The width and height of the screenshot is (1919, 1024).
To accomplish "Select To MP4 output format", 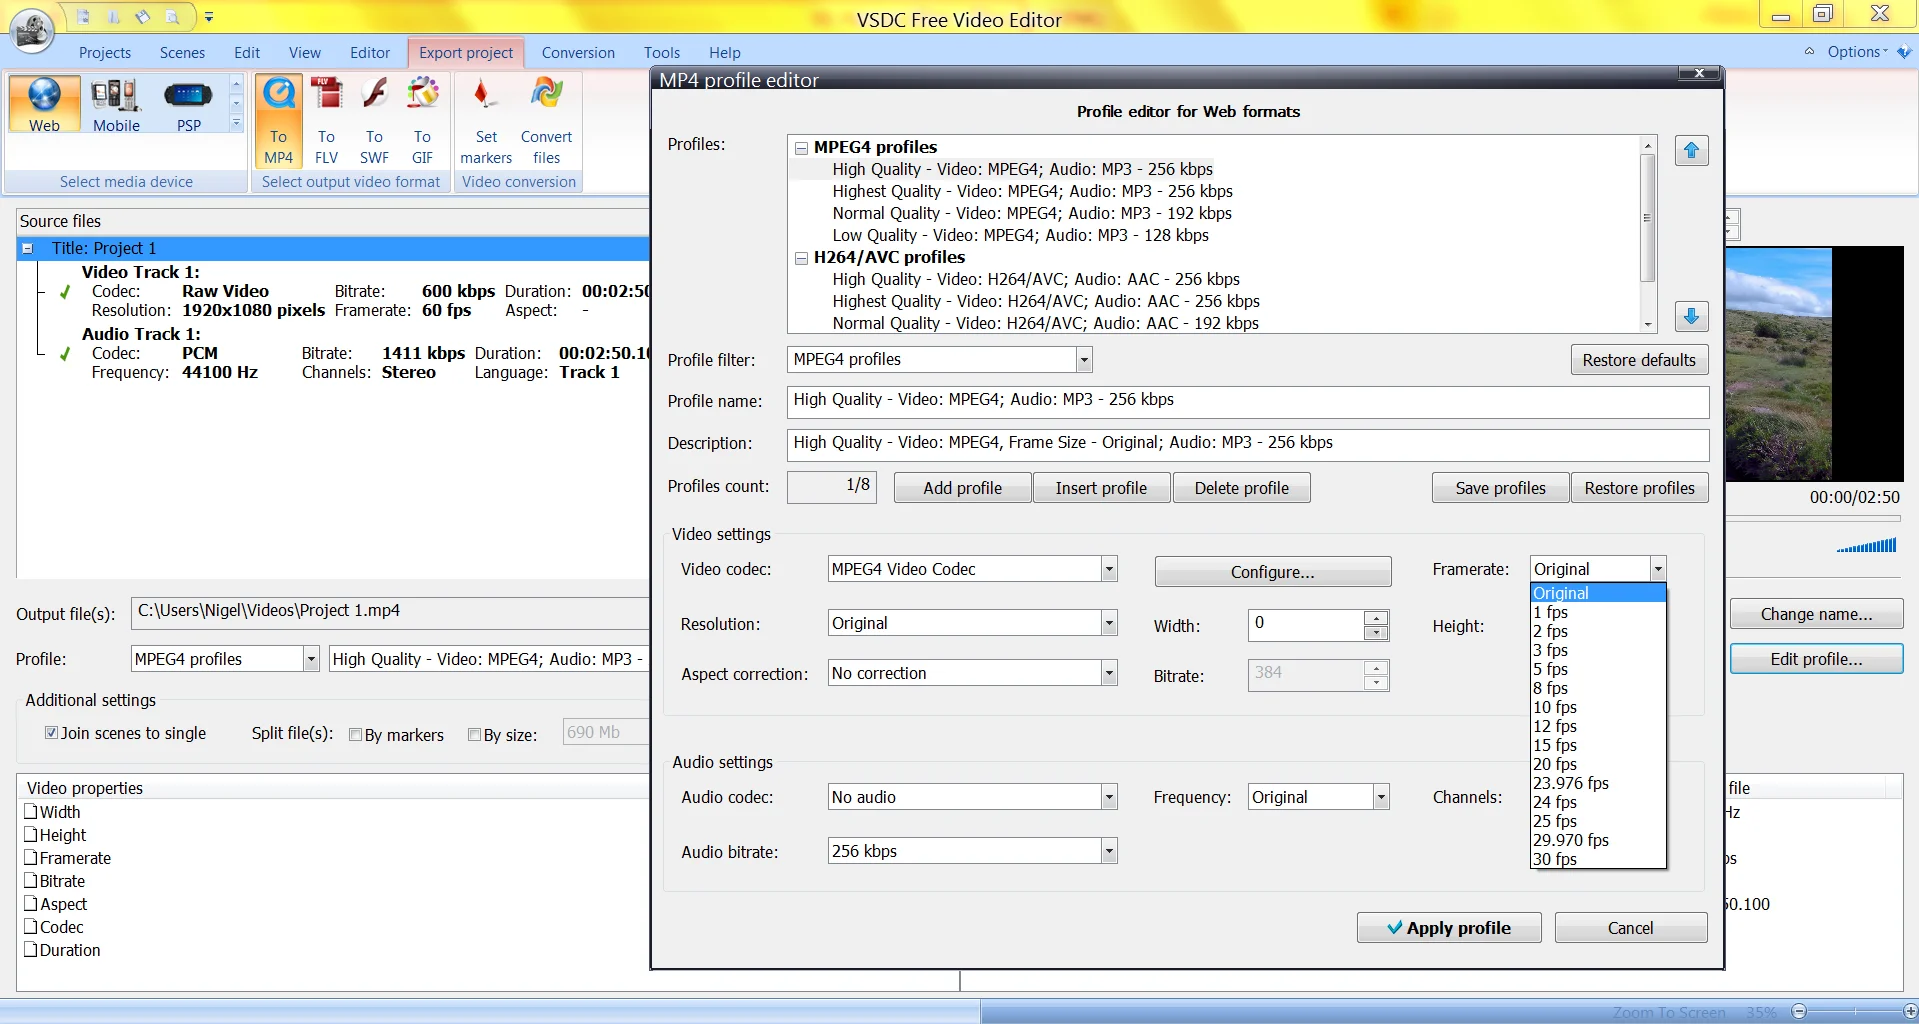I will point(278,120).
